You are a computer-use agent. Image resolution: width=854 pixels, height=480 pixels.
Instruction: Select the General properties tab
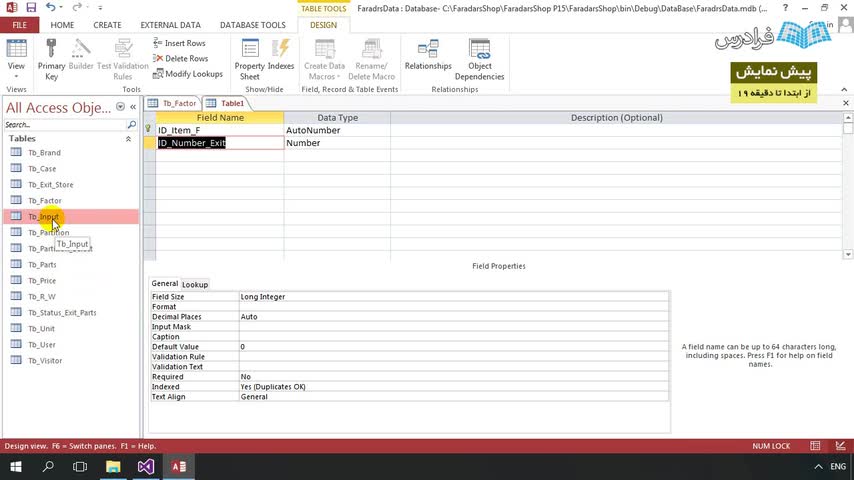tap(164, 284)
